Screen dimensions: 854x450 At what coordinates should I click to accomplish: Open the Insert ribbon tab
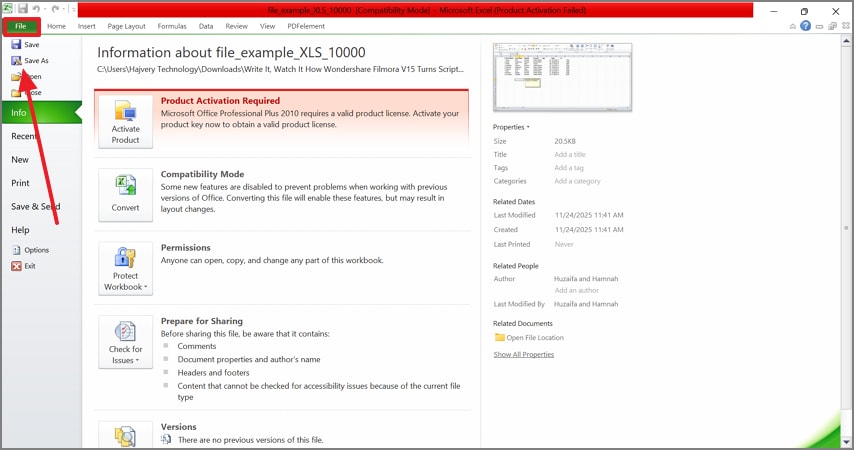(87, 26)
